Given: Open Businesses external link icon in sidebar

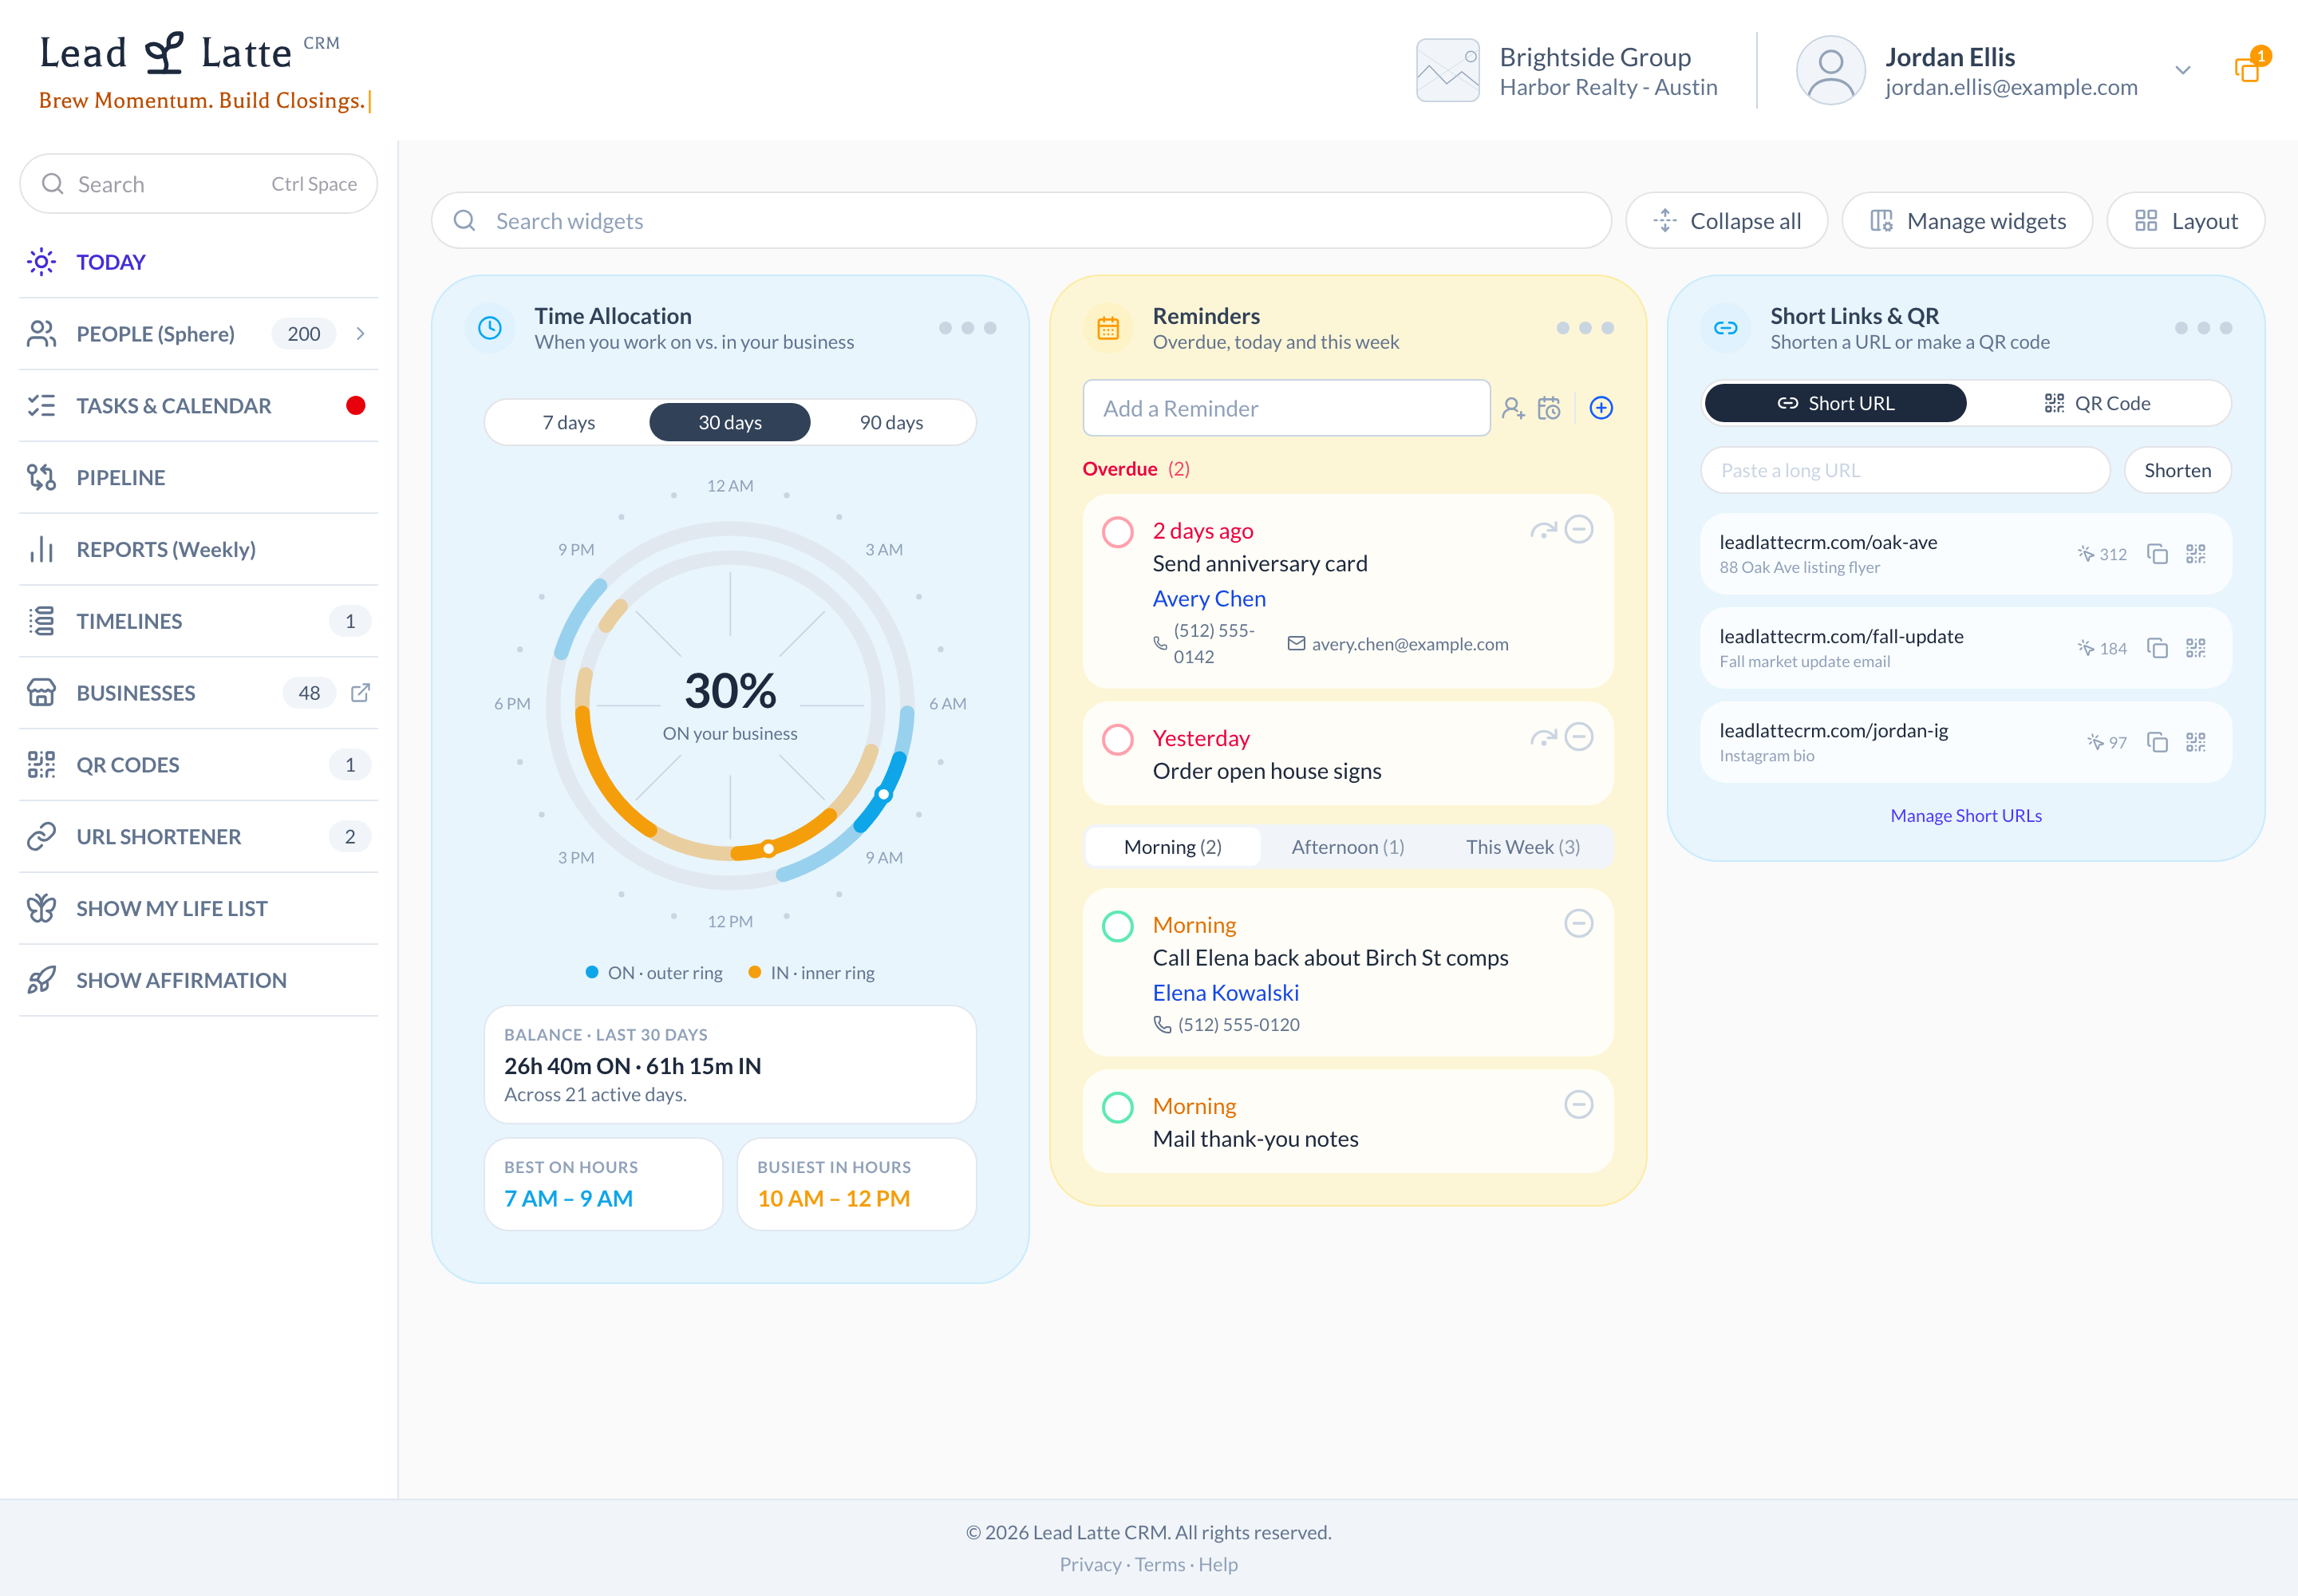Looking at the screenshot, I should (361, 693).
